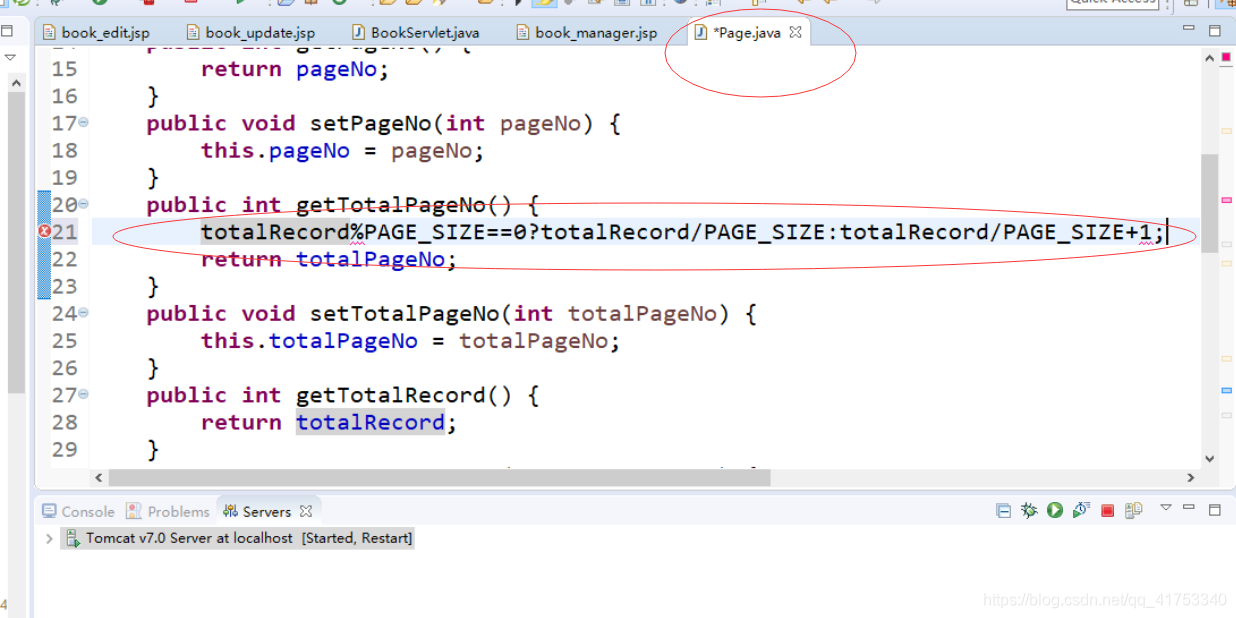Click highlighted 'totalRecord' on line 28
Viewport: 1236px width, 618px height.
pos(370,423)
